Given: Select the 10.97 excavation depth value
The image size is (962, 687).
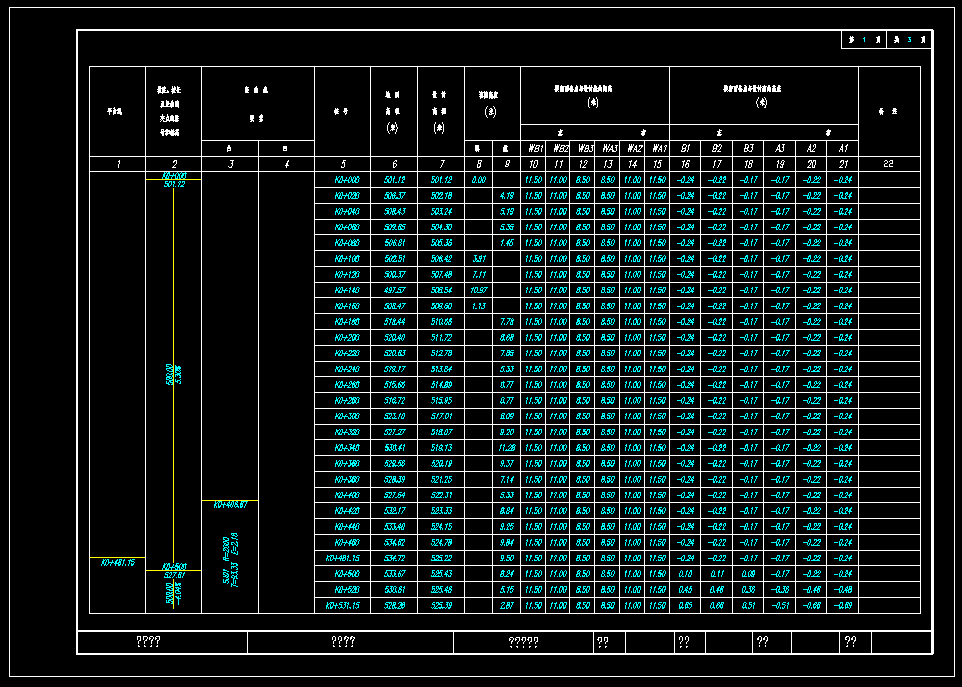Looking at the screenshot, I should [x=478, y=290].
